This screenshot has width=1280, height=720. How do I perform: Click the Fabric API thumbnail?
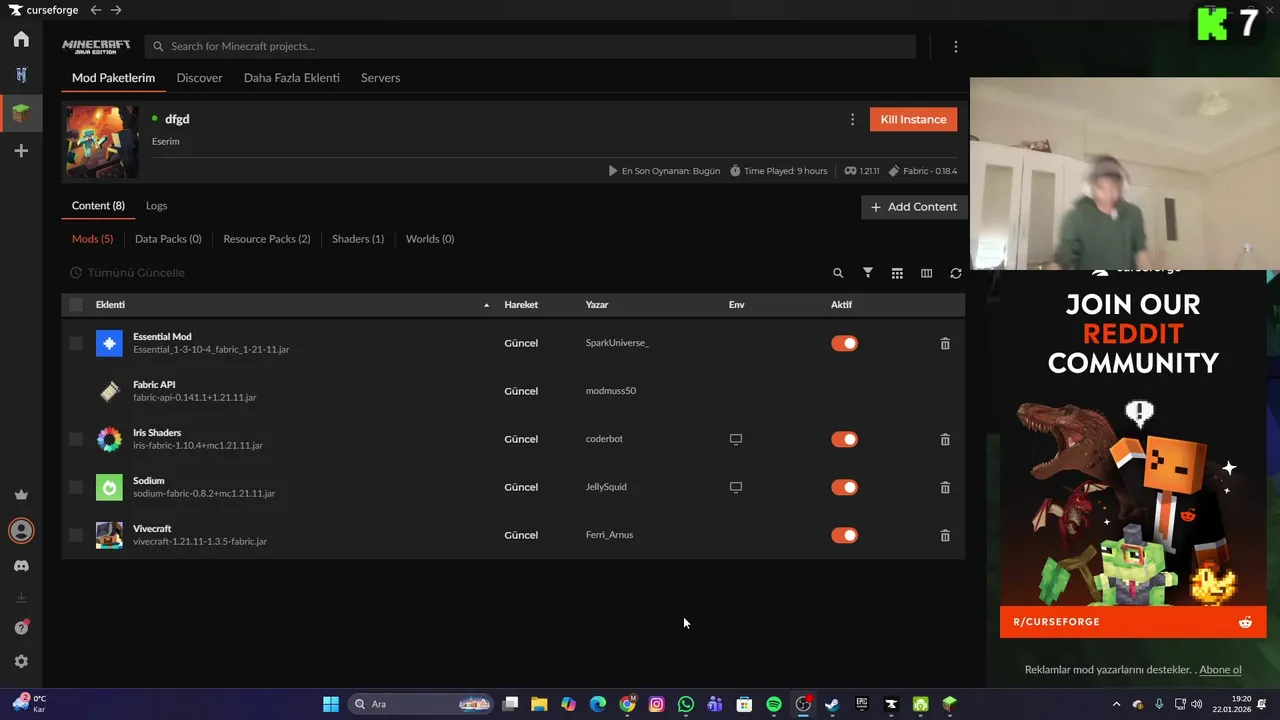109,391
